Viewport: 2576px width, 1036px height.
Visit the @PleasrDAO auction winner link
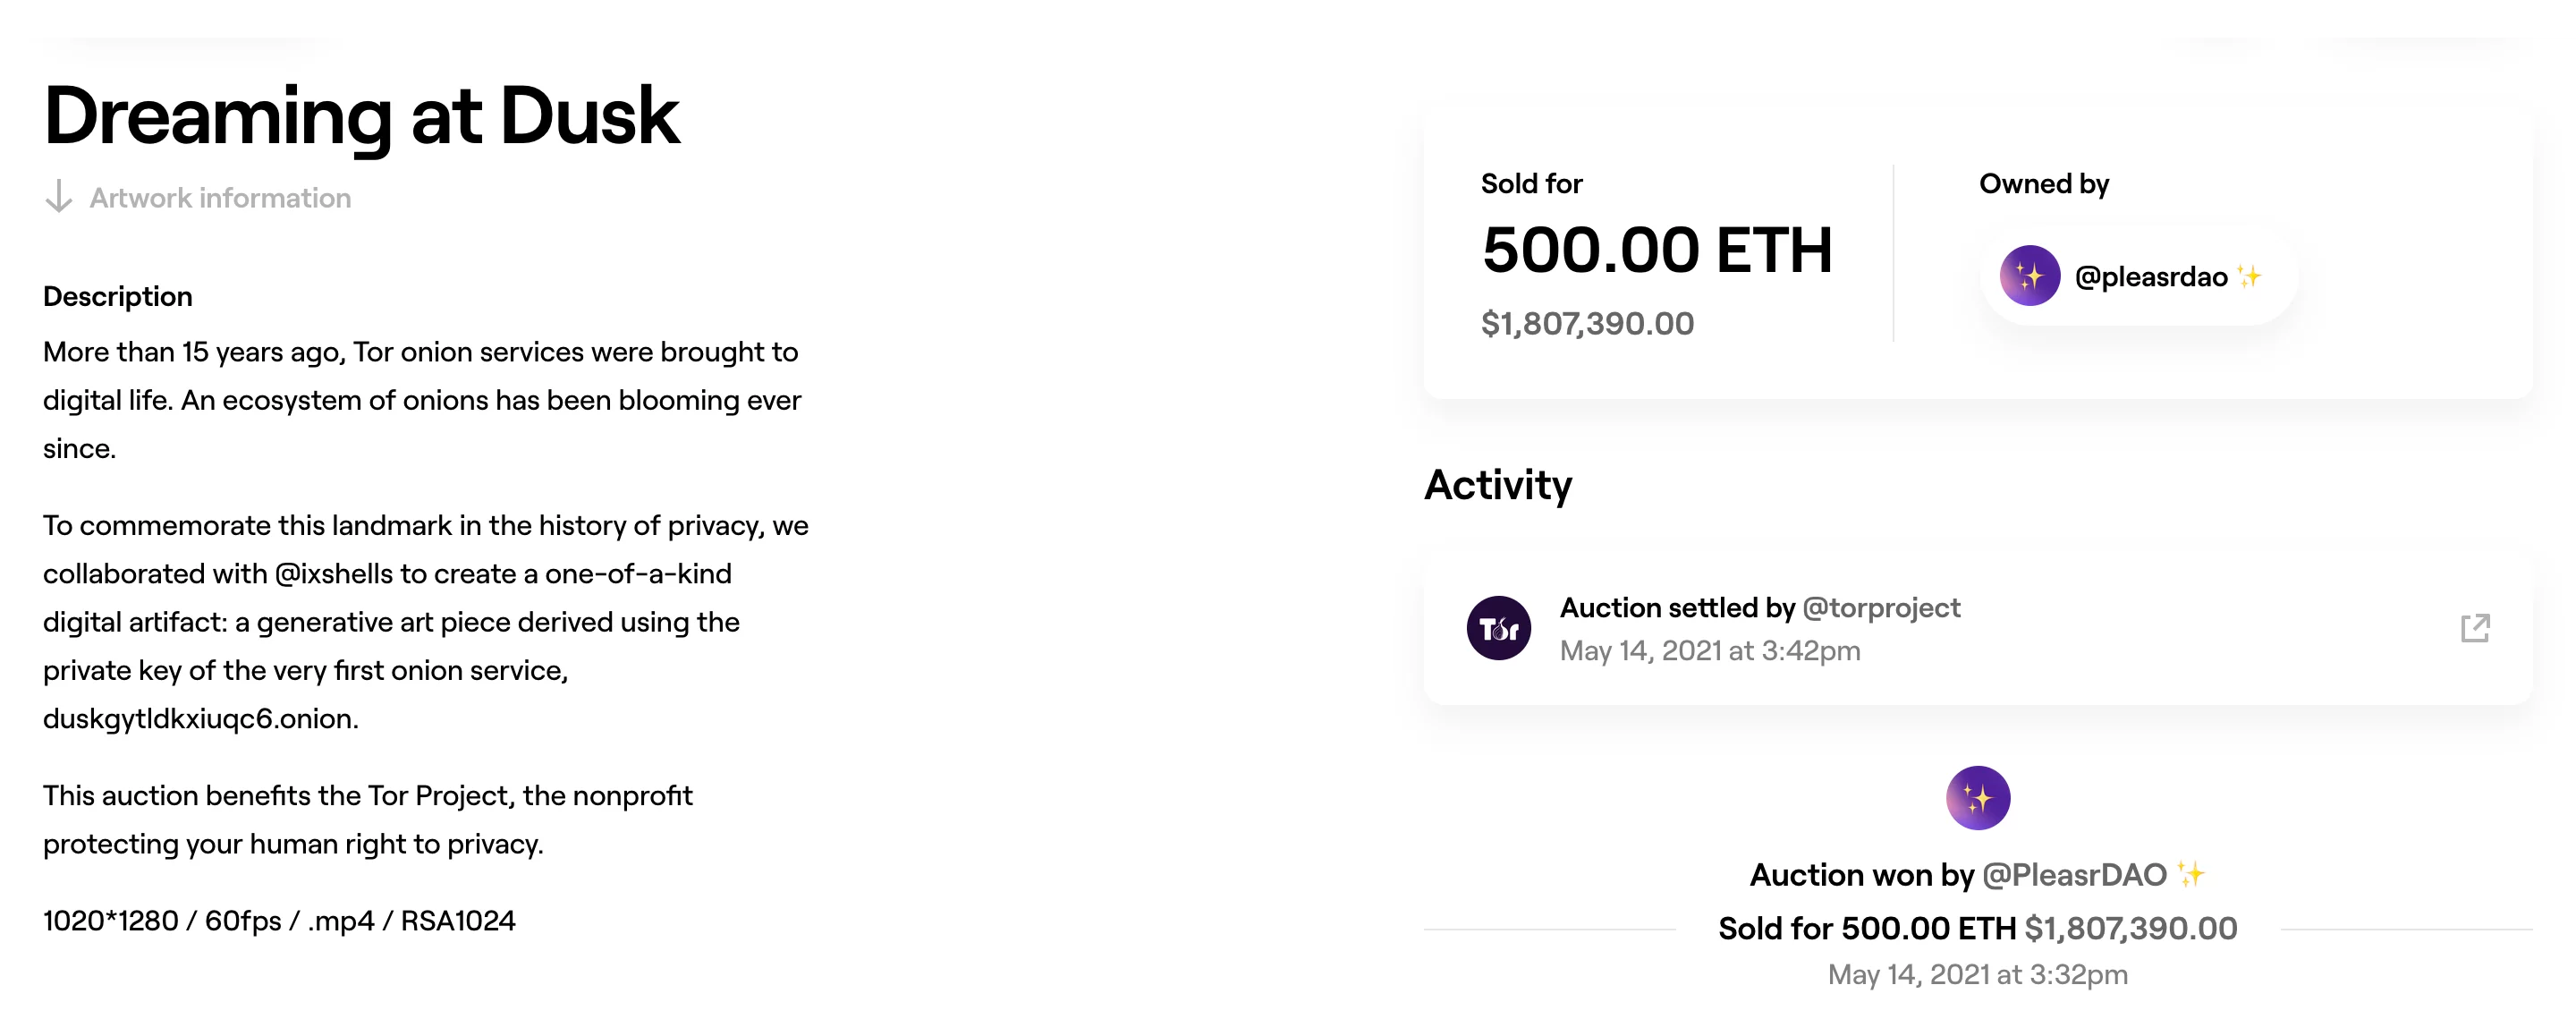point(2073,875)
